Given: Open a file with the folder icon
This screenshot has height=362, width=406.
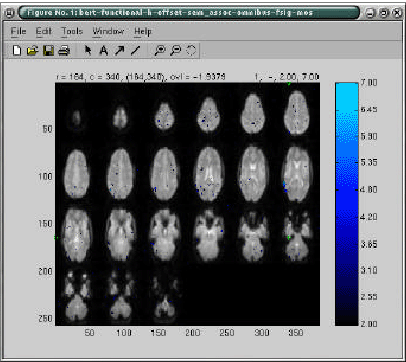Looking at the screenshot, I should click(32, 51).
